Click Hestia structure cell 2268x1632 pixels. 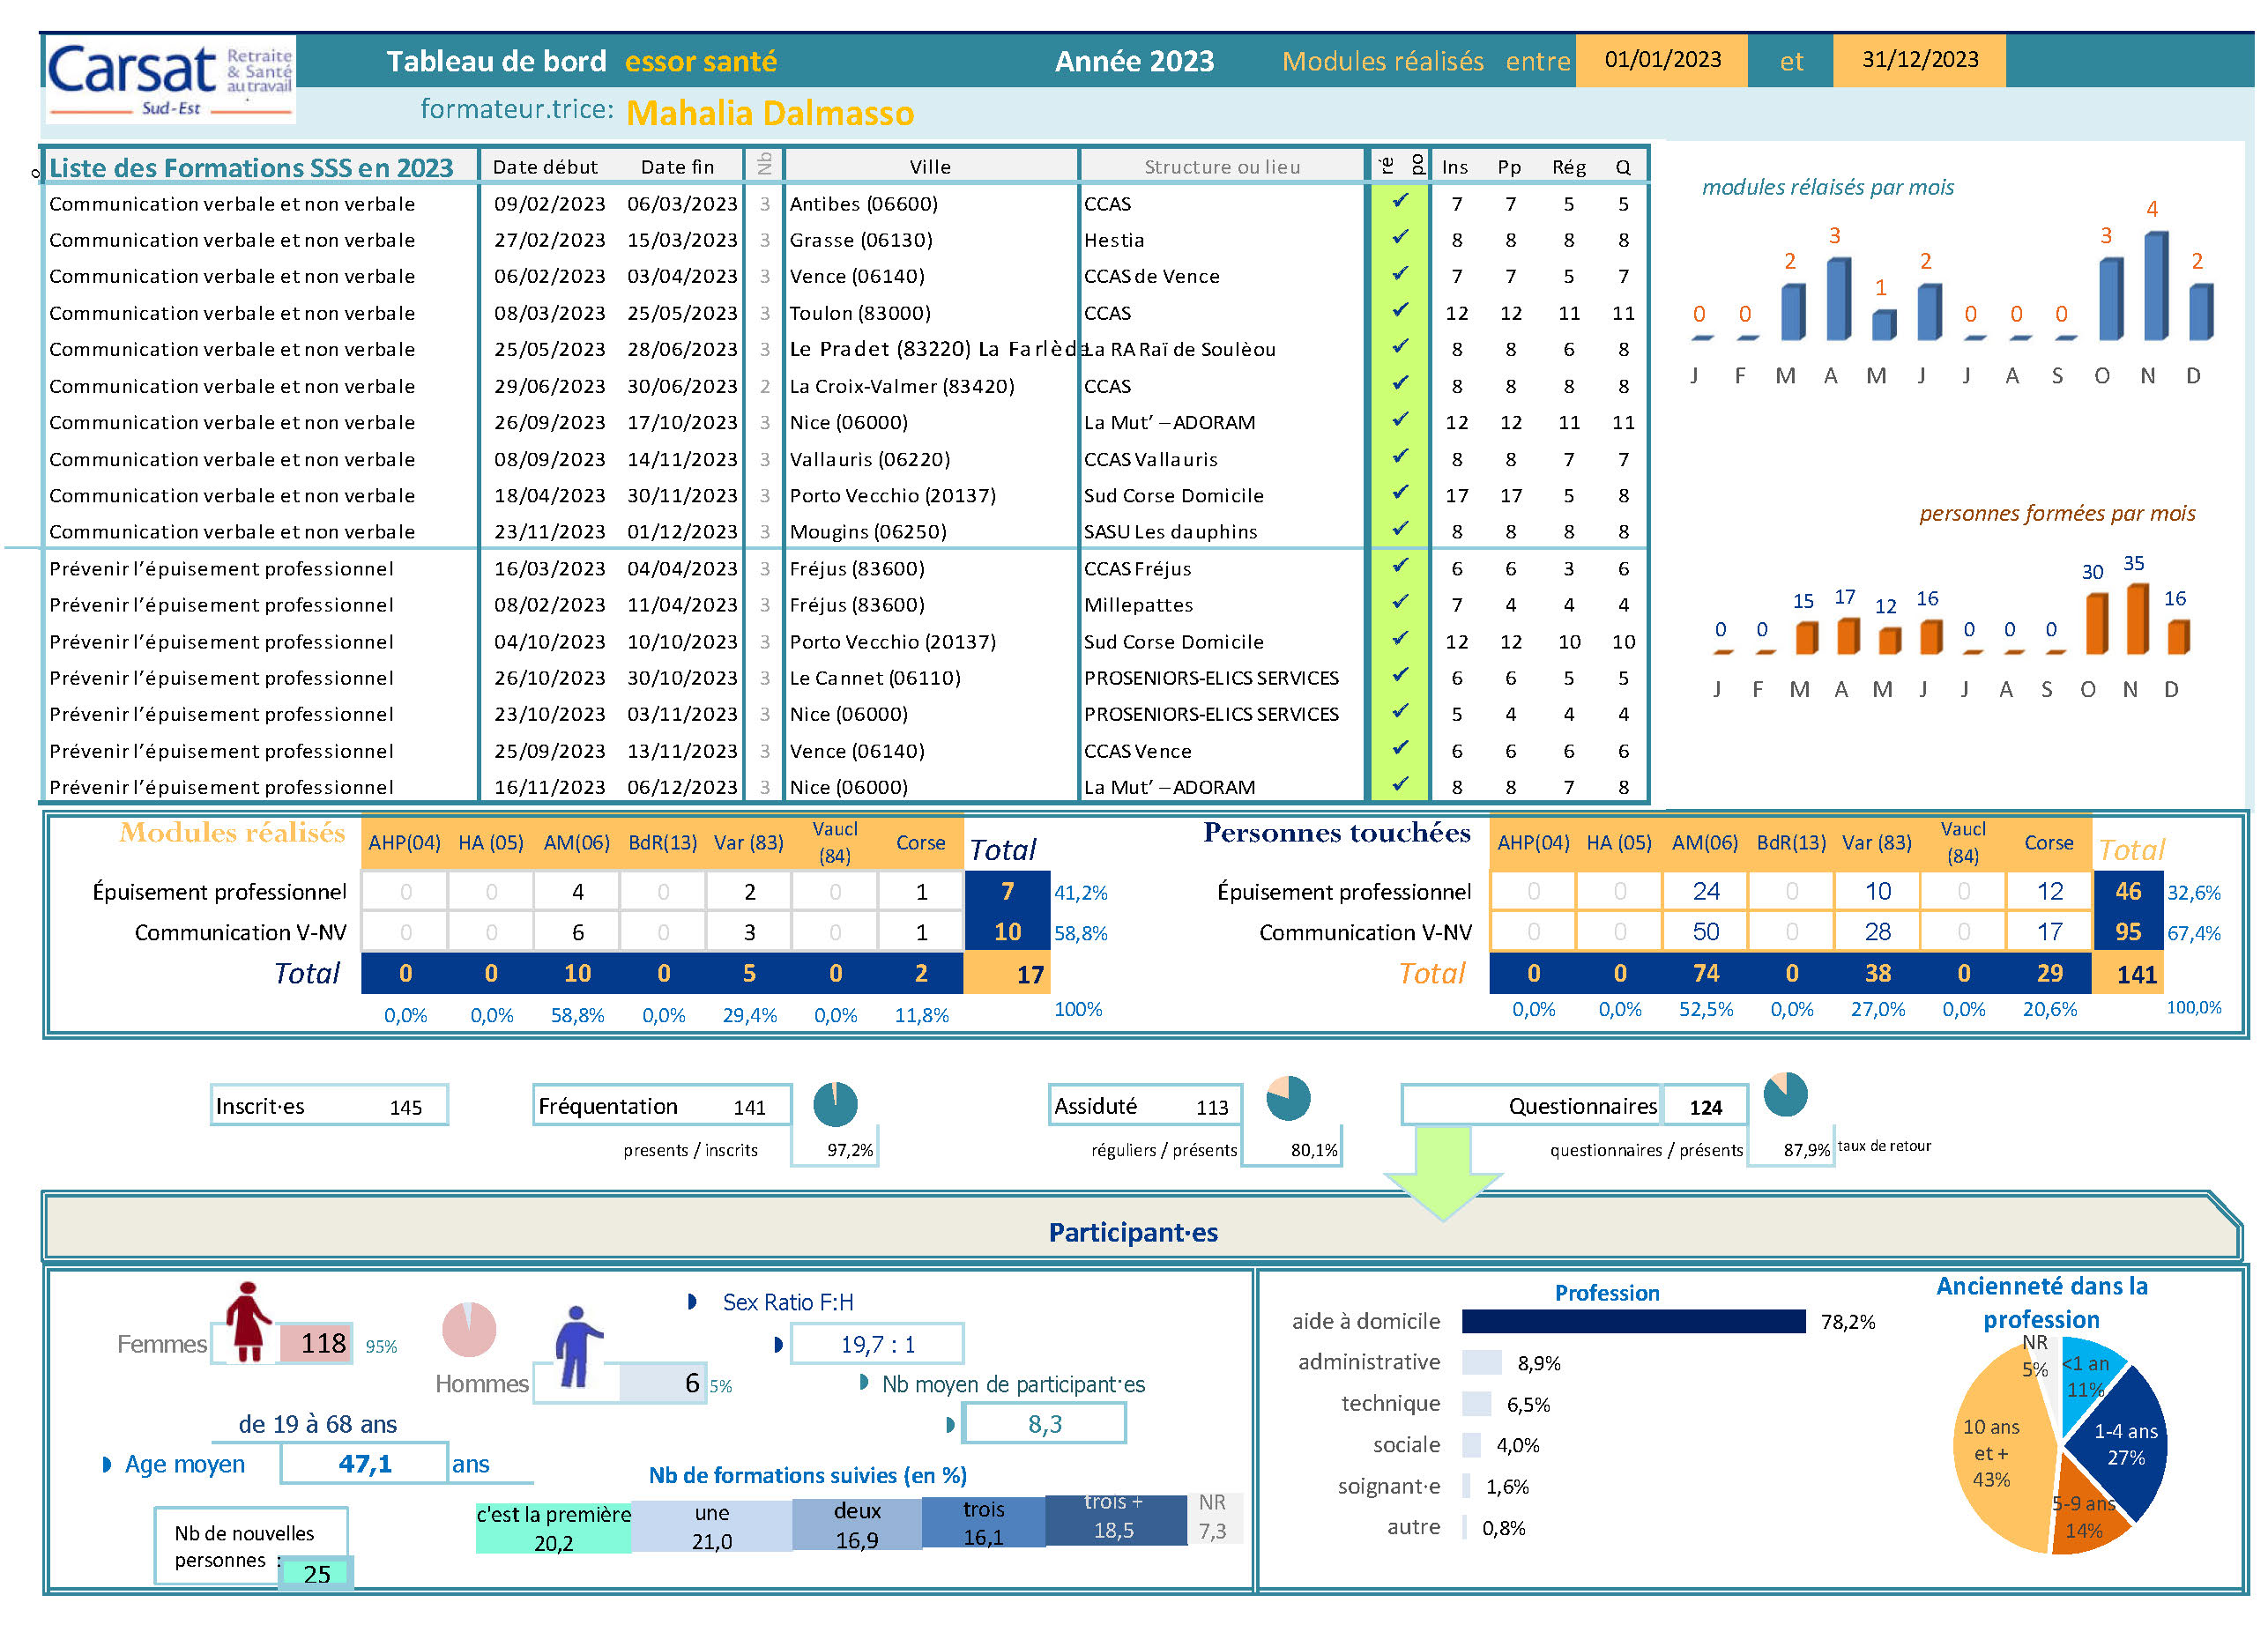[x=1114, y=240]
